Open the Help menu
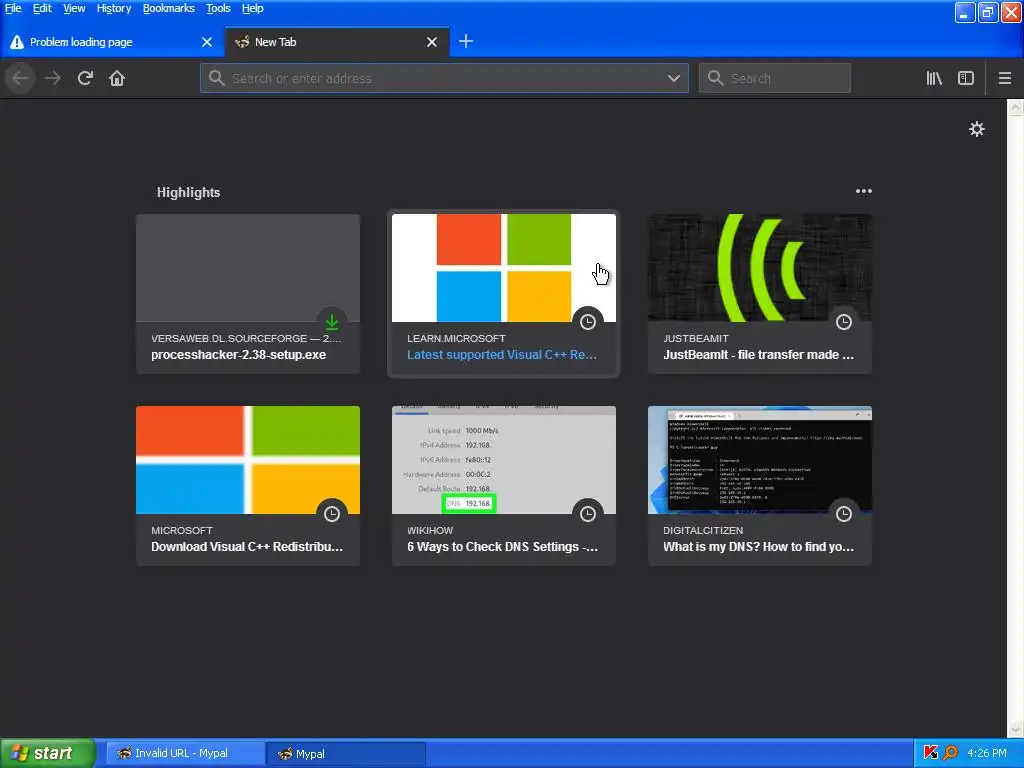This screenshot has height=768, width=1024. coord(253,8)
